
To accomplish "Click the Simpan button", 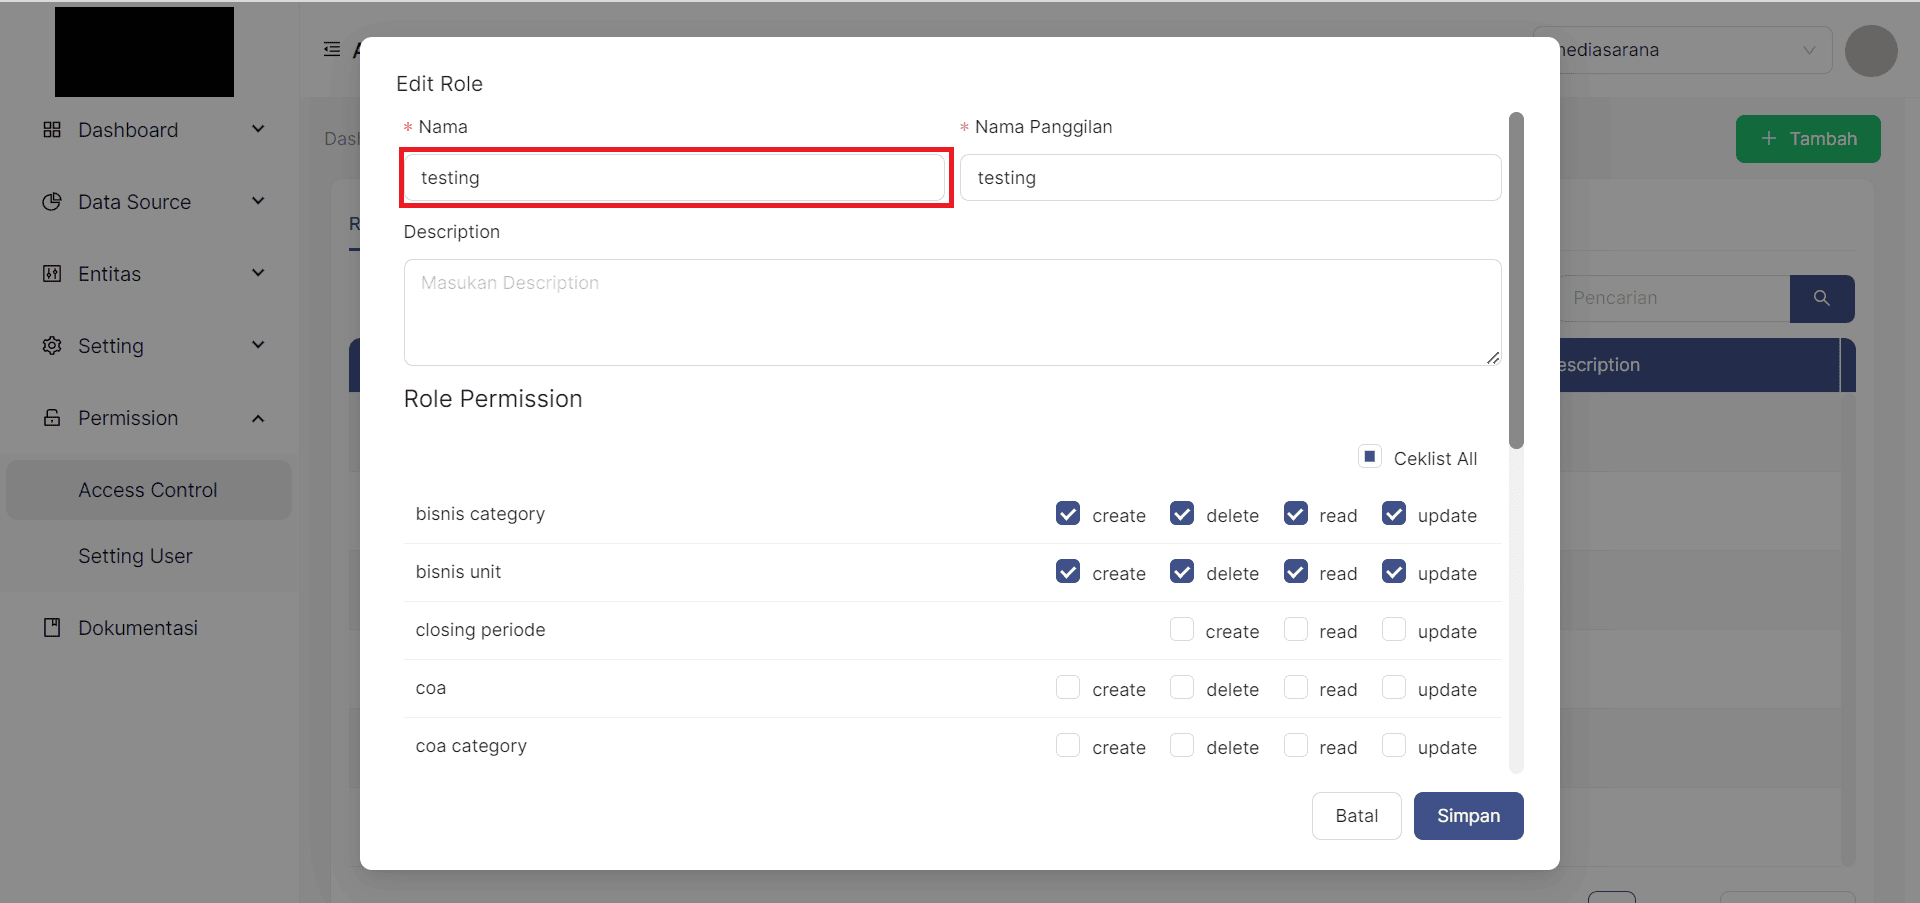I will 1468,816.
